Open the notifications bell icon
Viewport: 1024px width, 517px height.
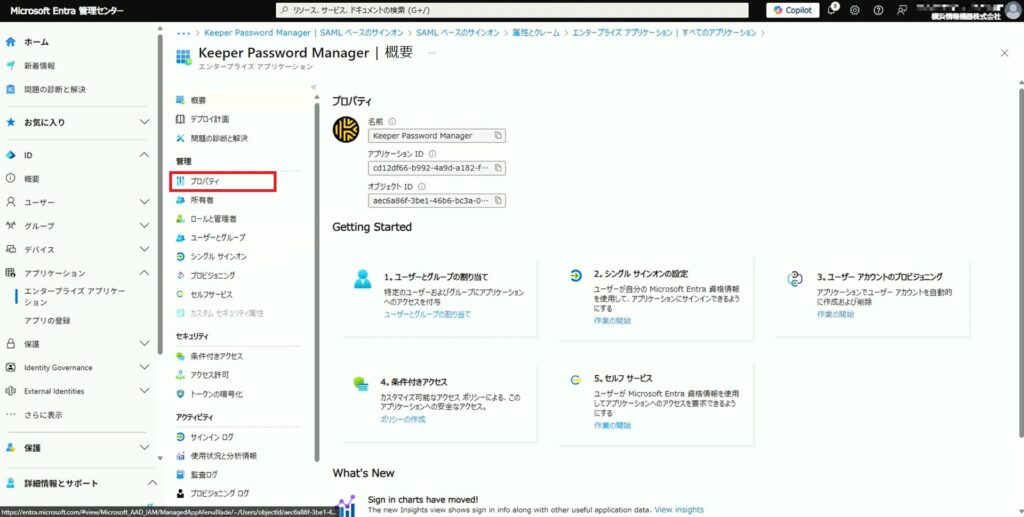click(x=833, y=10)
